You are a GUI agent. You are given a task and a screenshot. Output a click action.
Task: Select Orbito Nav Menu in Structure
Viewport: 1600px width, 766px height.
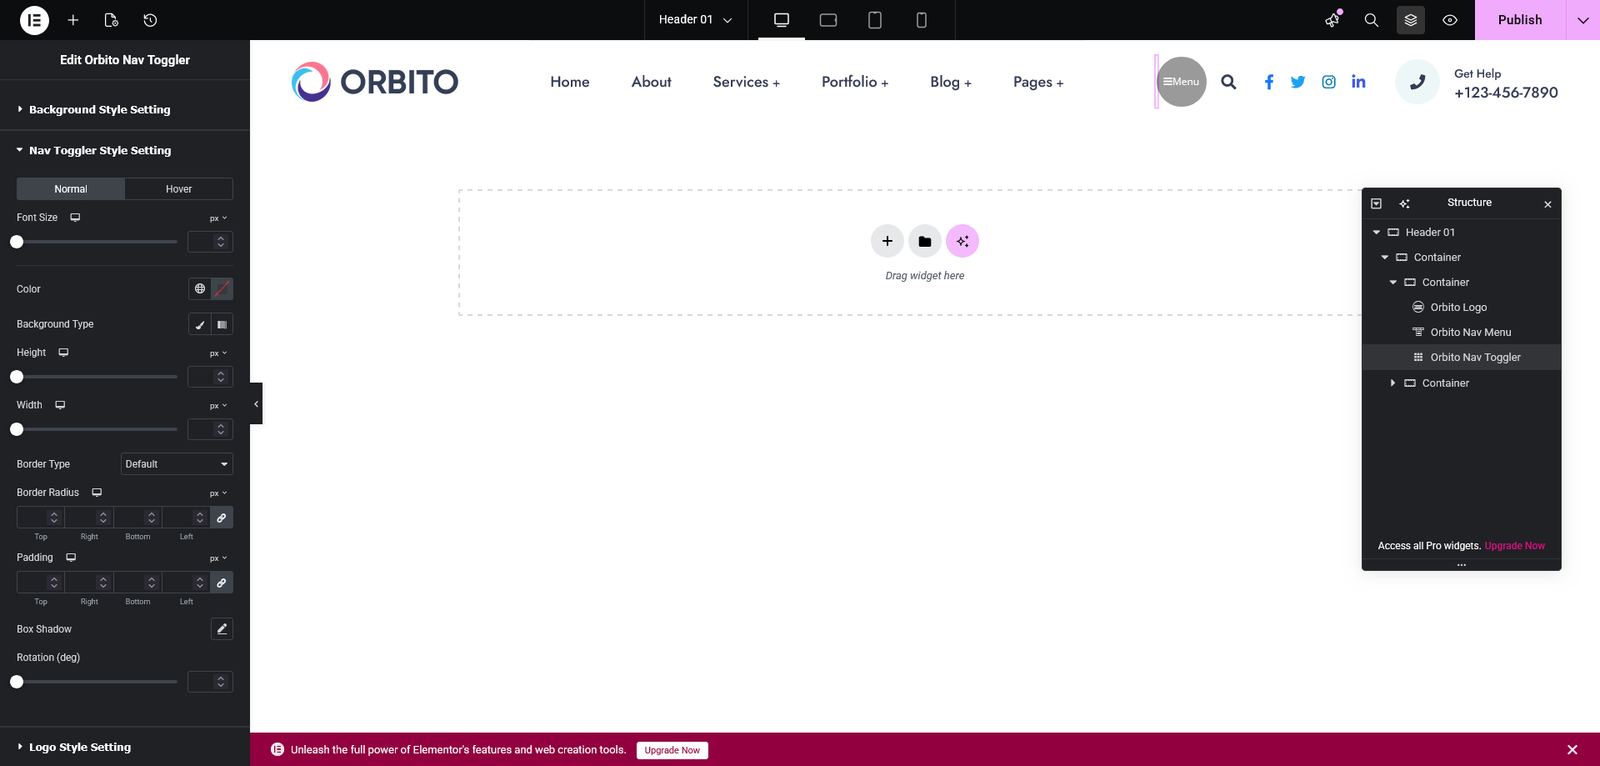[1470, 332]
